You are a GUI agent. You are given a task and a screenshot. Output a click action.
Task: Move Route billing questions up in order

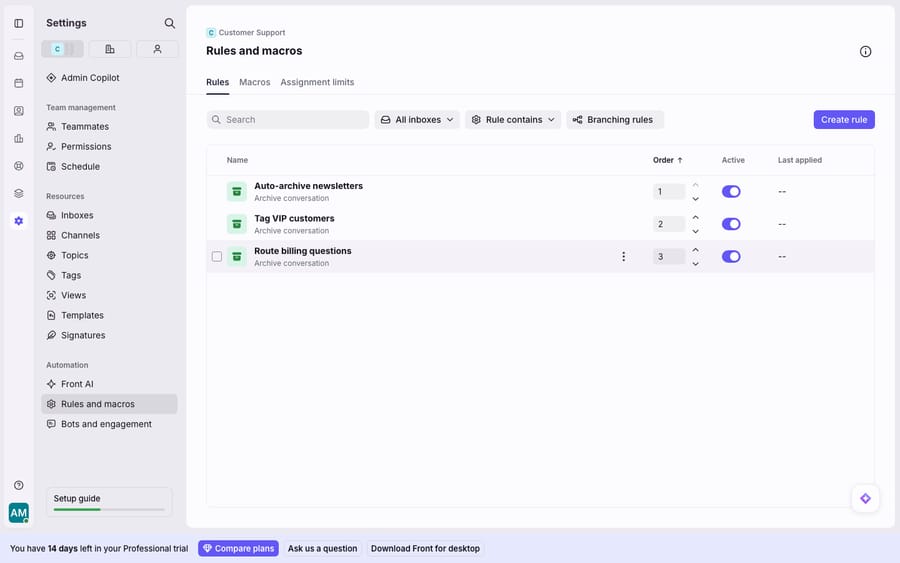pyautogui.click(x=695, y=250)
